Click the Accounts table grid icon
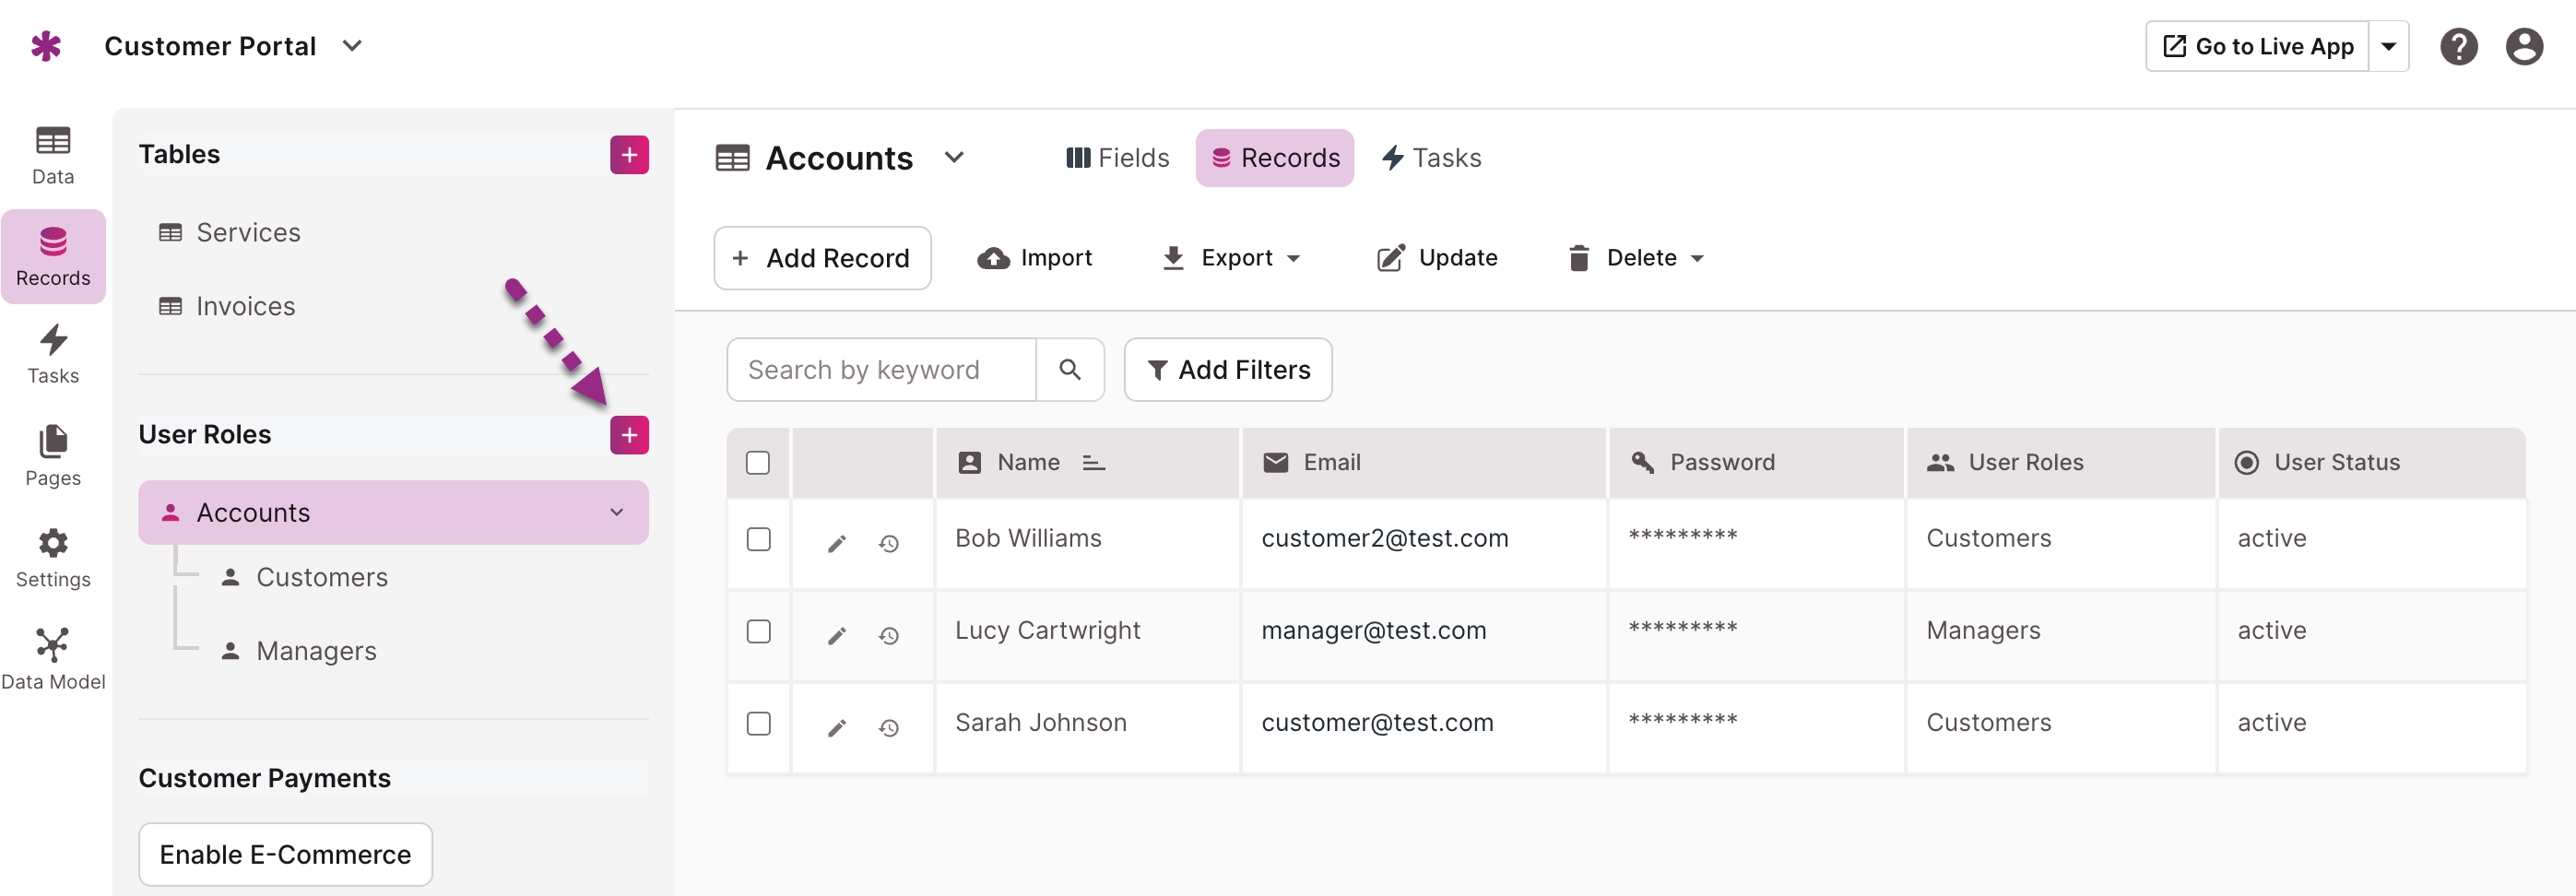 (x=732, y=158)
